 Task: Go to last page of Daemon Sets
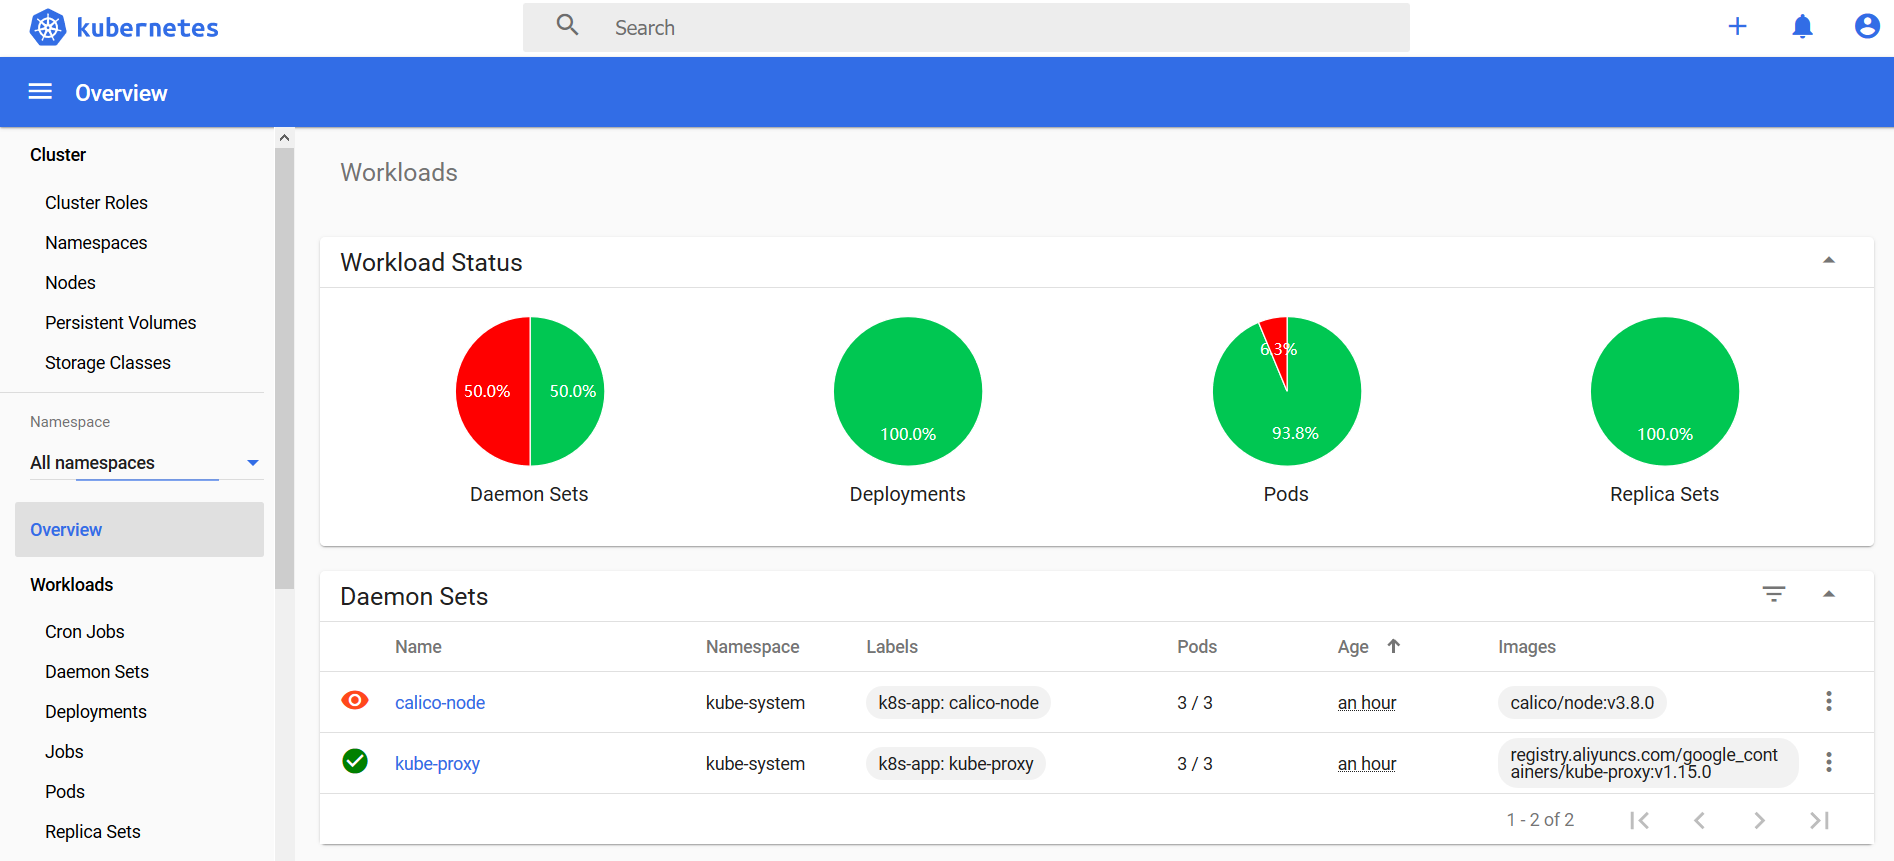click(x=1819, y=820)
